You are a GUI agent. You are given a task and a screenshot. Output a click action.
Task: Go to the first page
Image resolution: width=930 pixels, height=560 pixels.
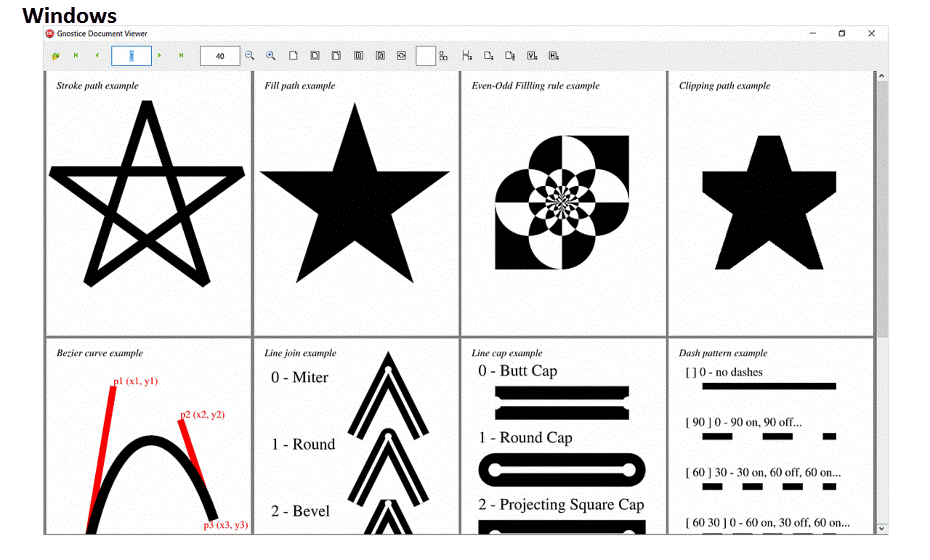(x=76, y=55)
